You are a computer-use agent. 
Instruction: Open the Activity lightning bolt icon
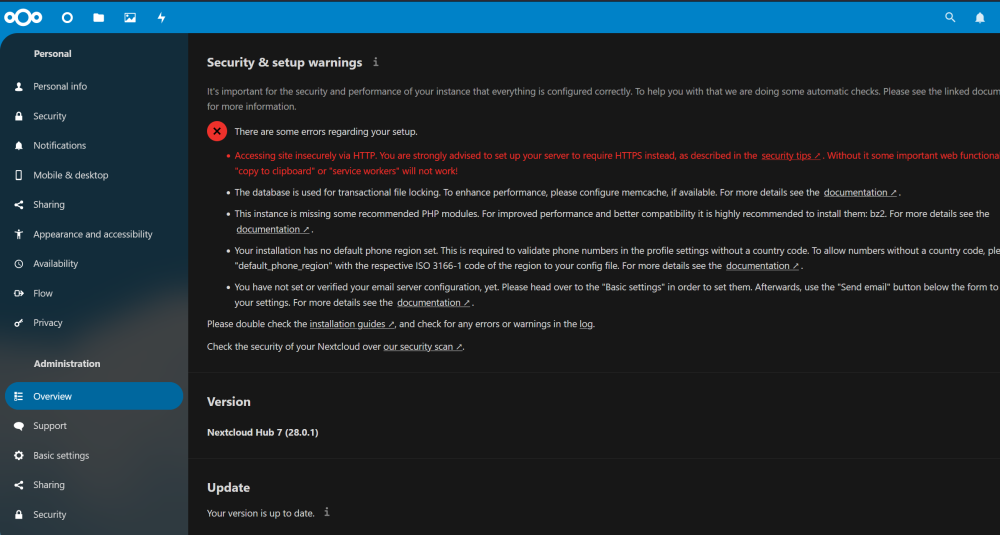coord(161,18)
